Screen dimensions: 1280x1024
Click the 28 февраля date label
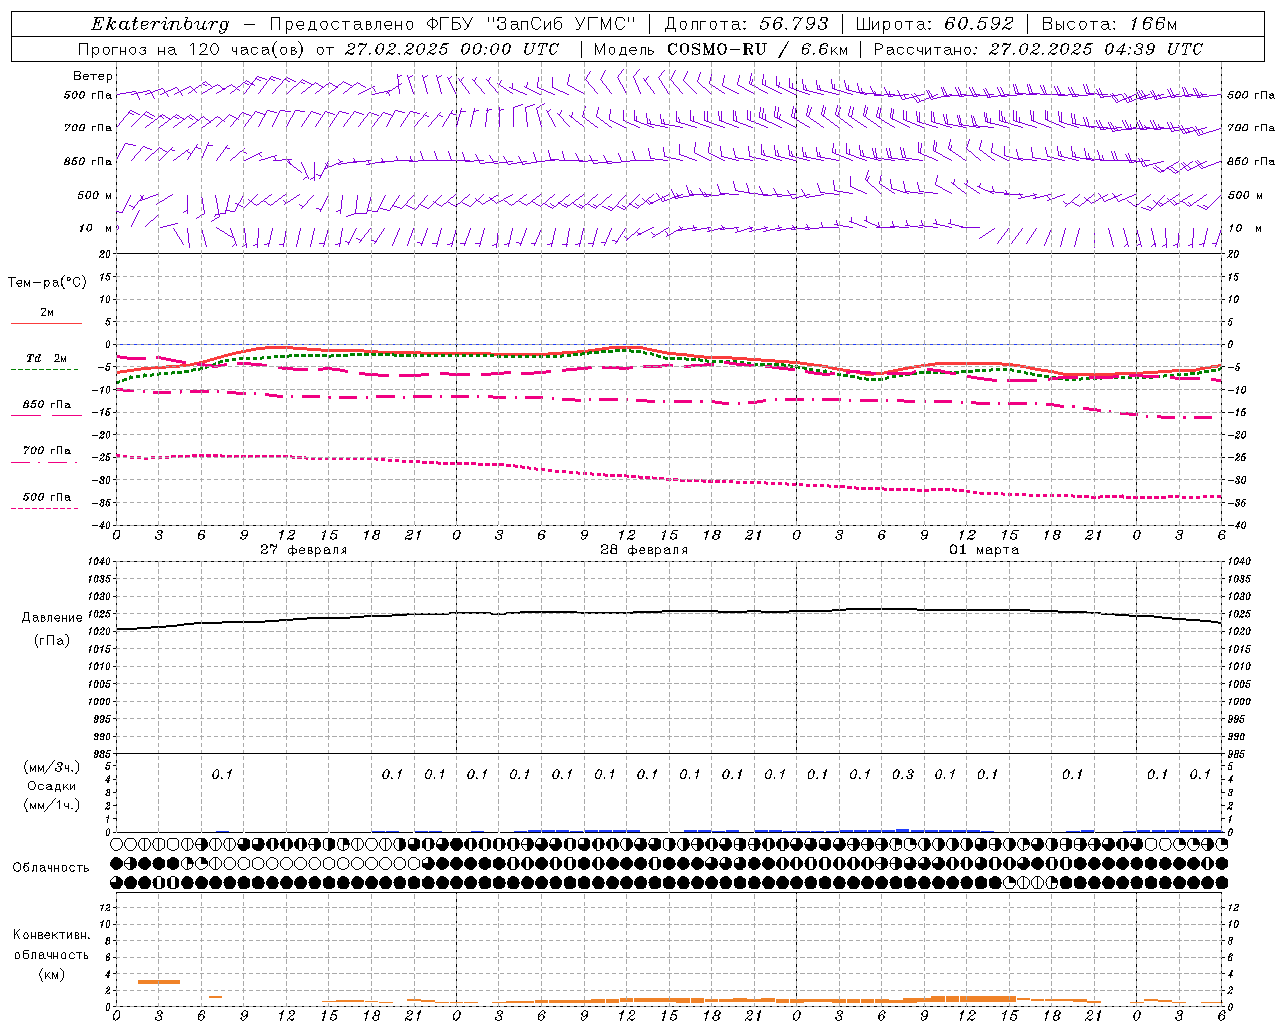(644, 550)
